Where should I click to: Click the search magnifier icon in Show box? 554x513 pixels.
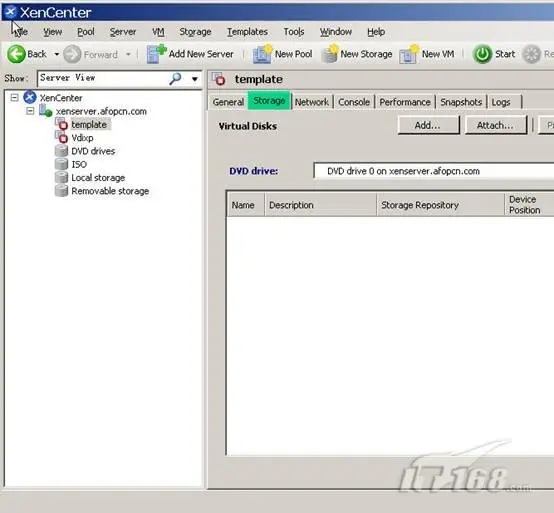coord(175,78)
